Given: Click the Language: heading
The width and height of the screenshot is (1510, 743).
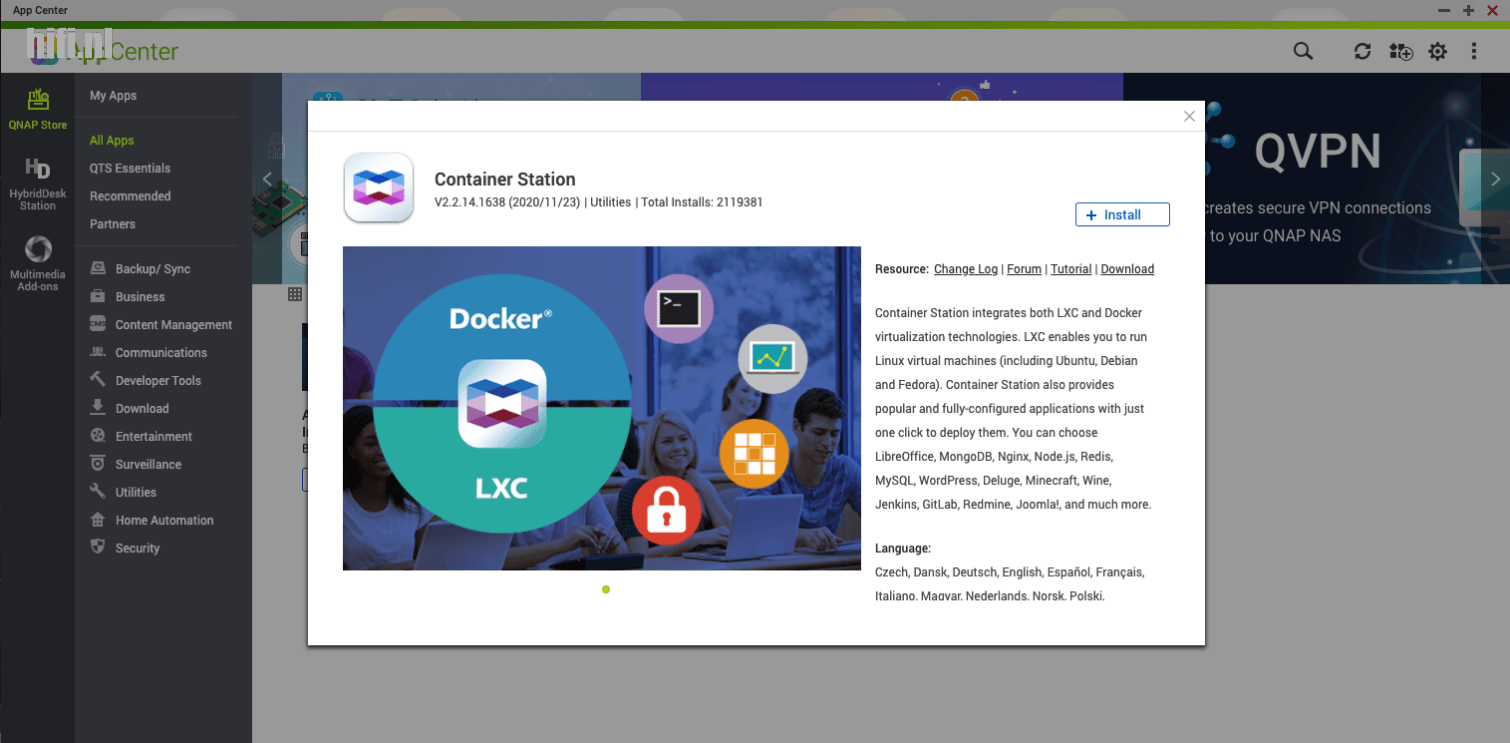Looking at the screenshot, I should click(903, 549).
